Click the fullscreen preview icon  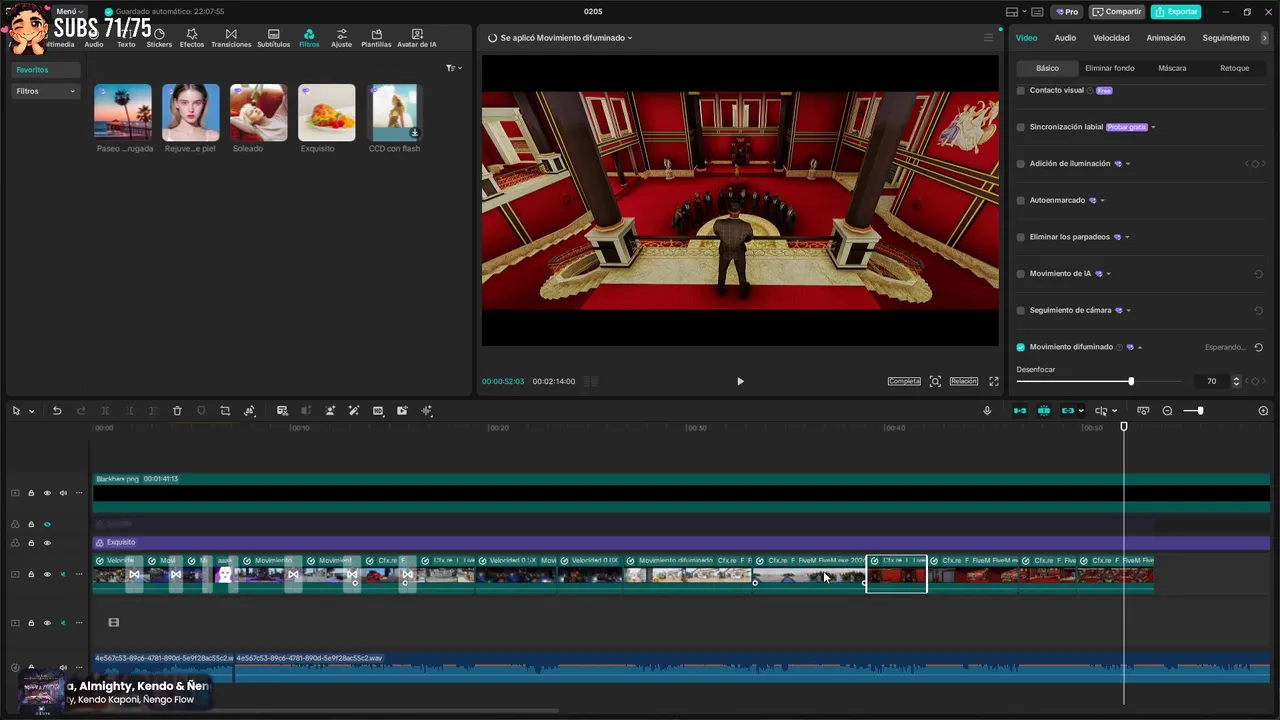[x=994, y=381]
